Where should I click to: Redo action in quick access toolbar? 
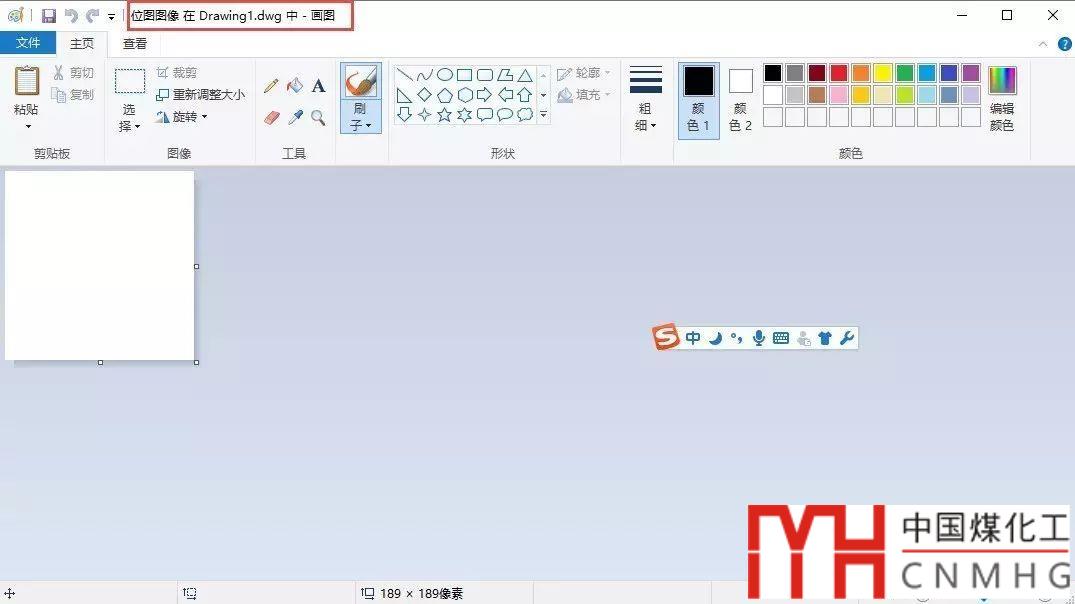93,16
